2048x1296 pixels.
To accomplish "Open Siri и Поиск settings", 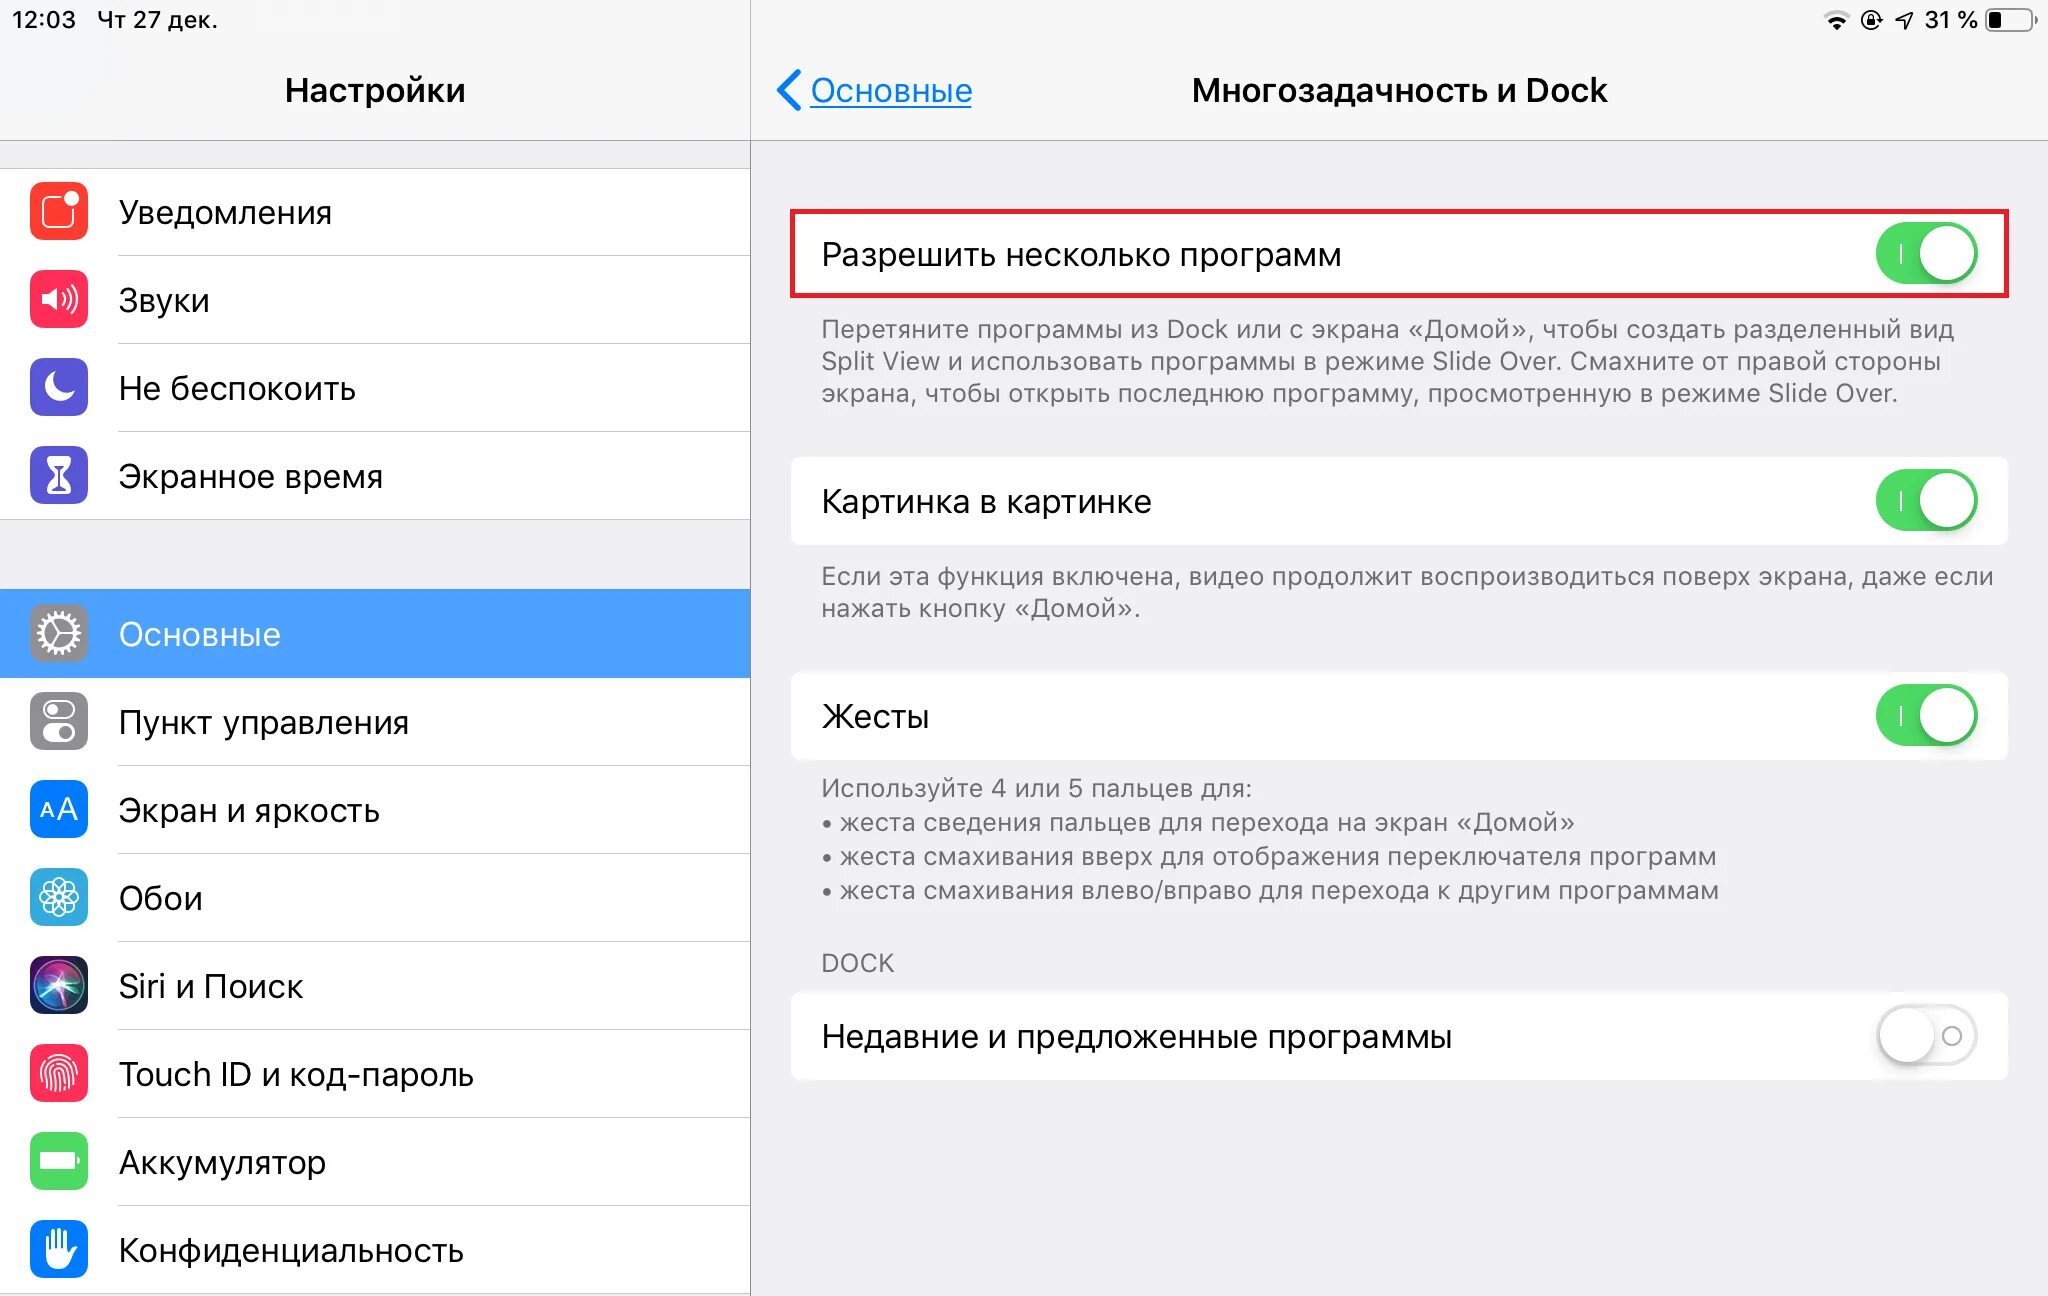I will (x=375, y=986).
